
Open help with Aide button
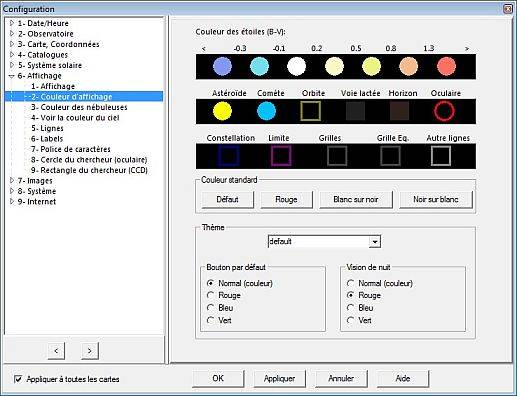(403, 379)
